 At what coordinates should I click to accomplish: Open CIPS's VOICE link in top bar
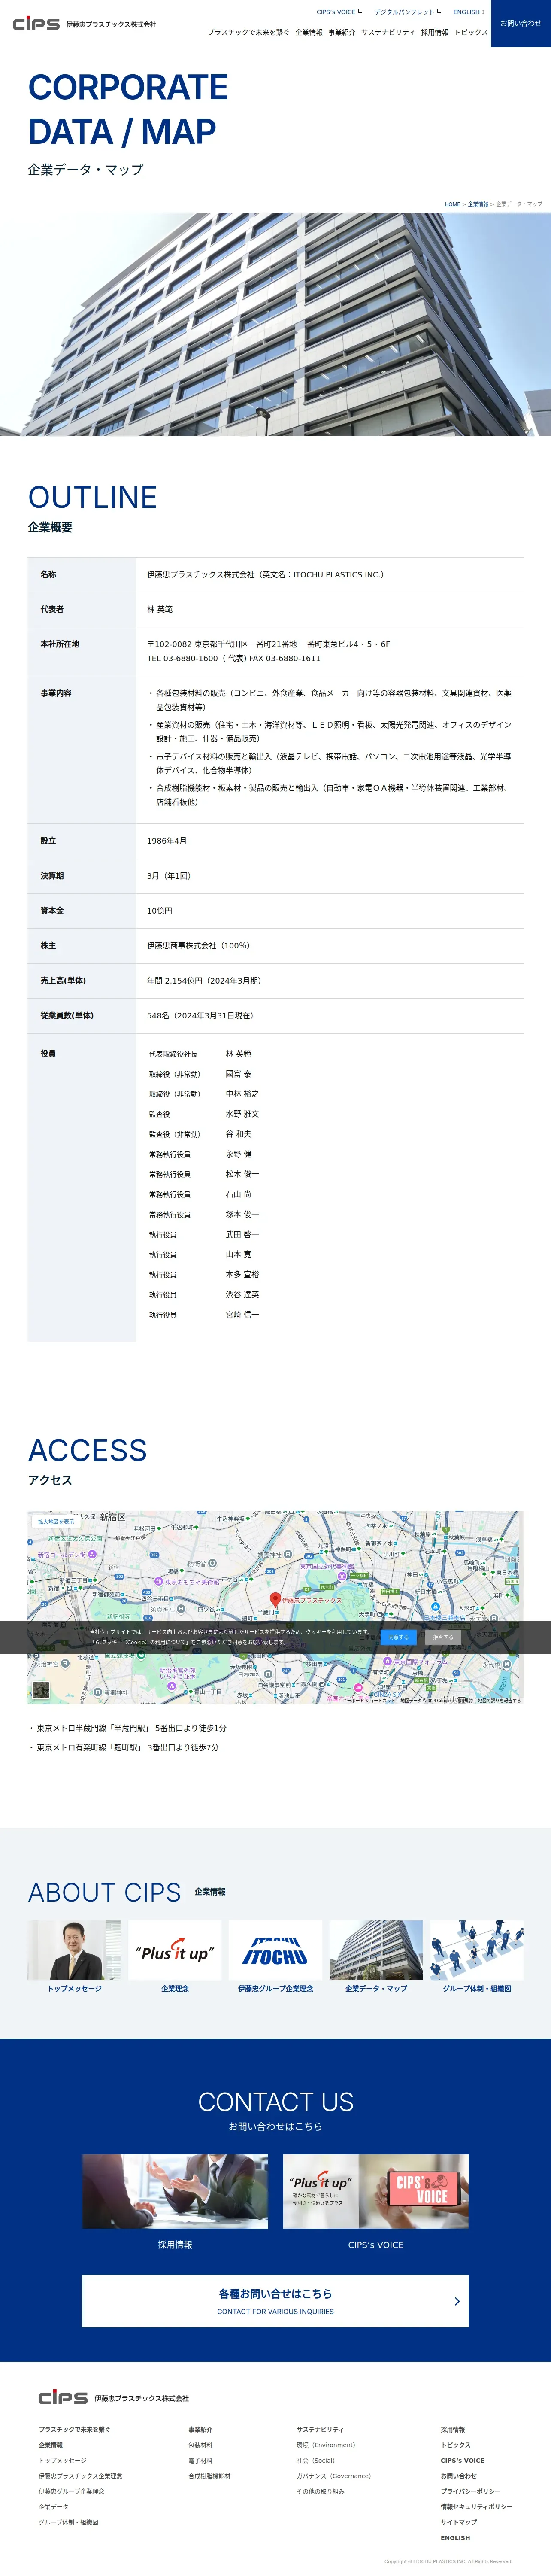339,12
